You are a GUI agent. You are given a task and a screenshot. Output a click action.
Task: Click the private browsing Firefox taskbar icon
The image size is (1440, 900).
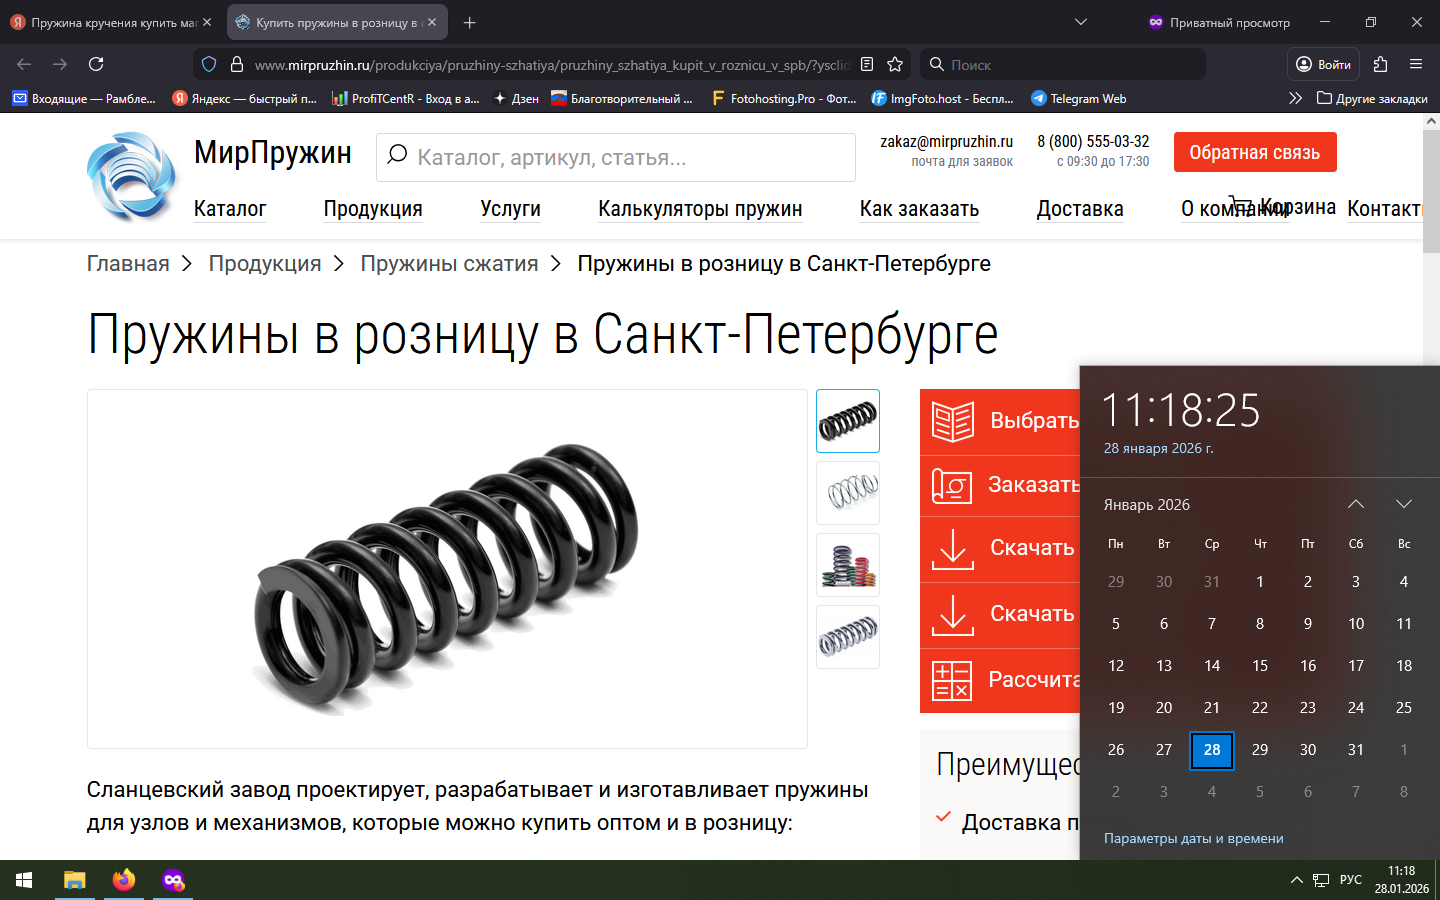[173, 880]
